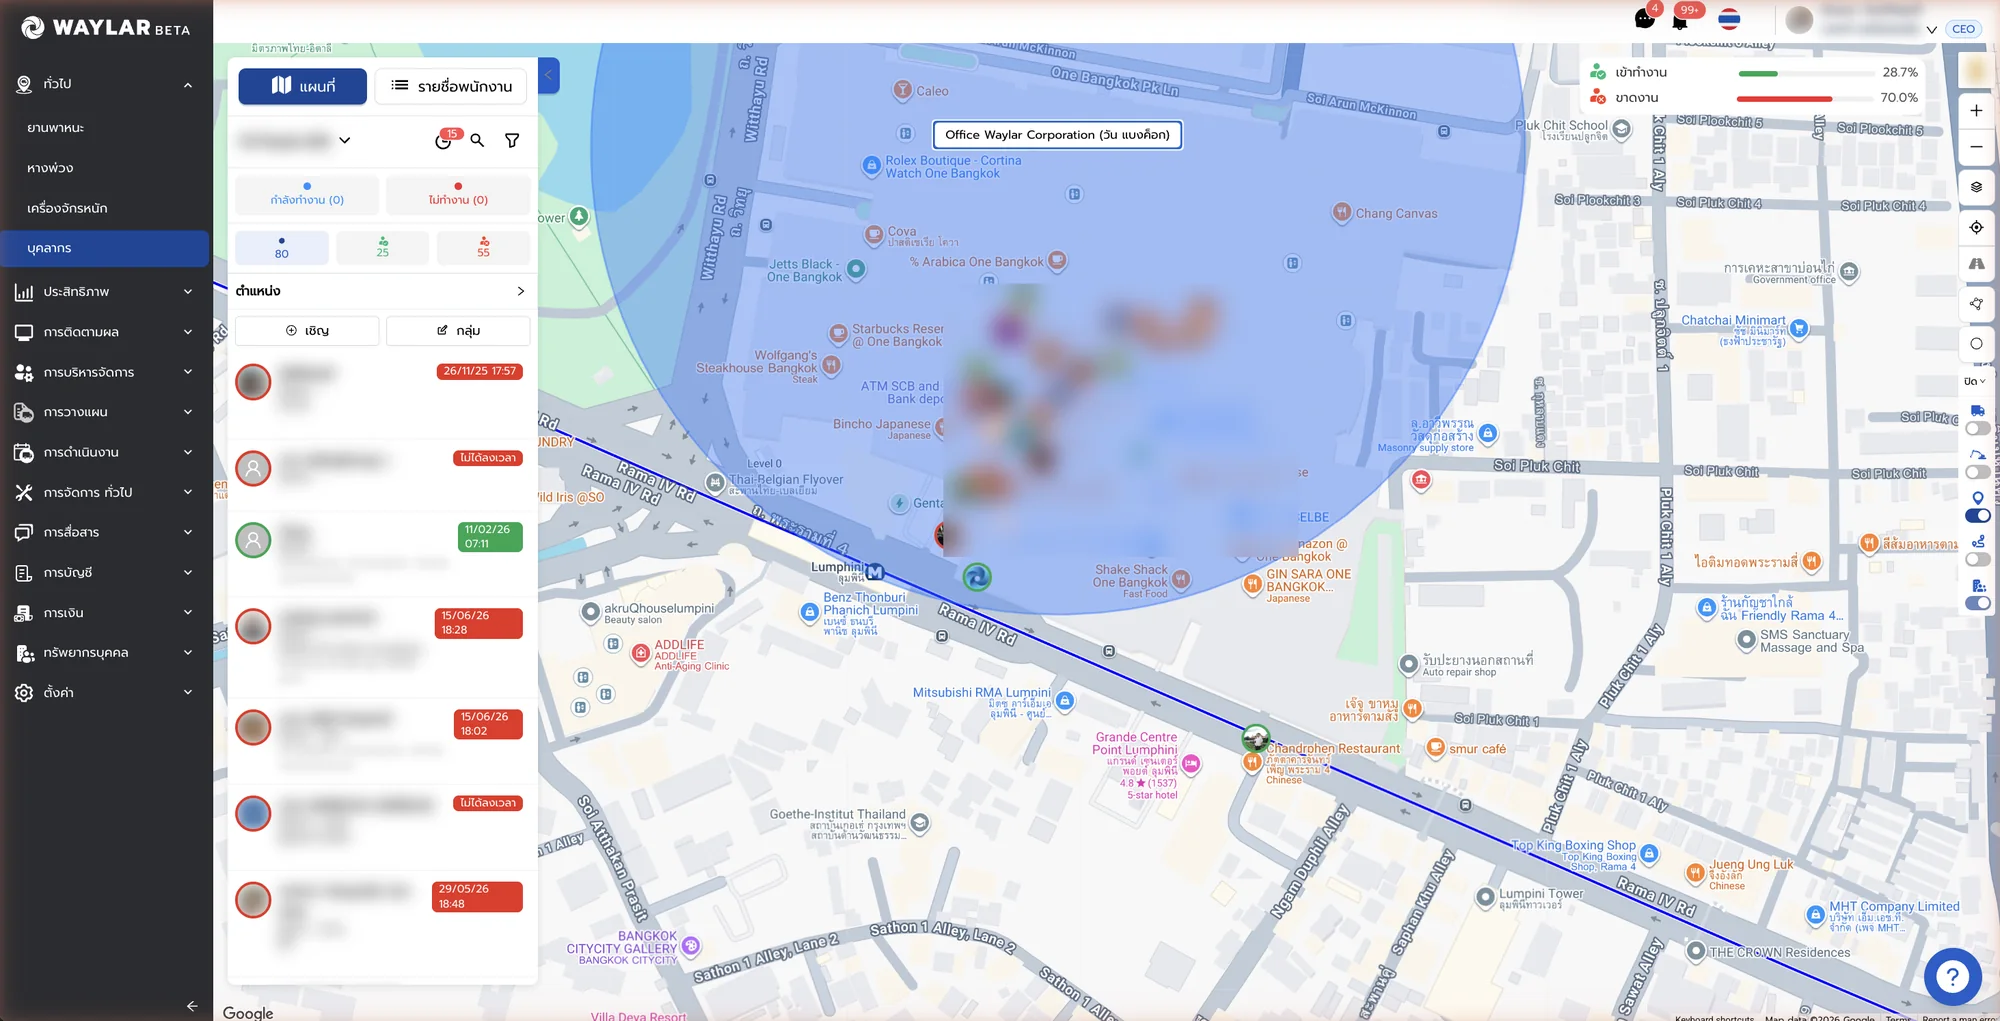Open the personnel filter funnel icon
The width and height of the screenshot is (2000, 1021).
512,141
